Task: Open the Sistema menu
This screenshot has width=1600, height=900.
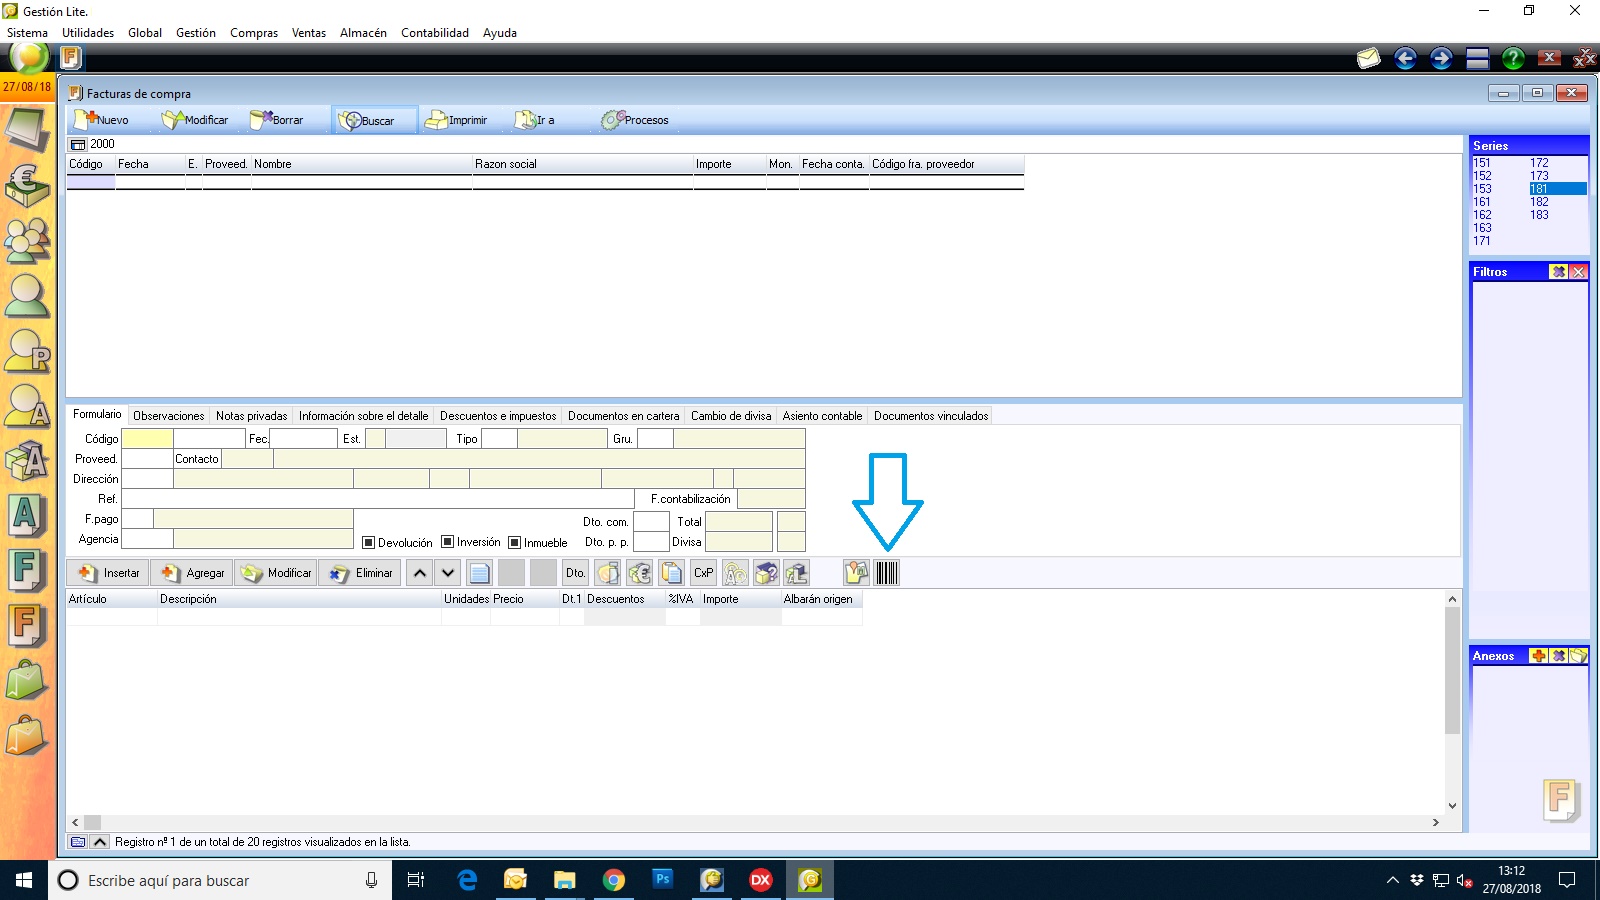Action: tap(27, 33)
